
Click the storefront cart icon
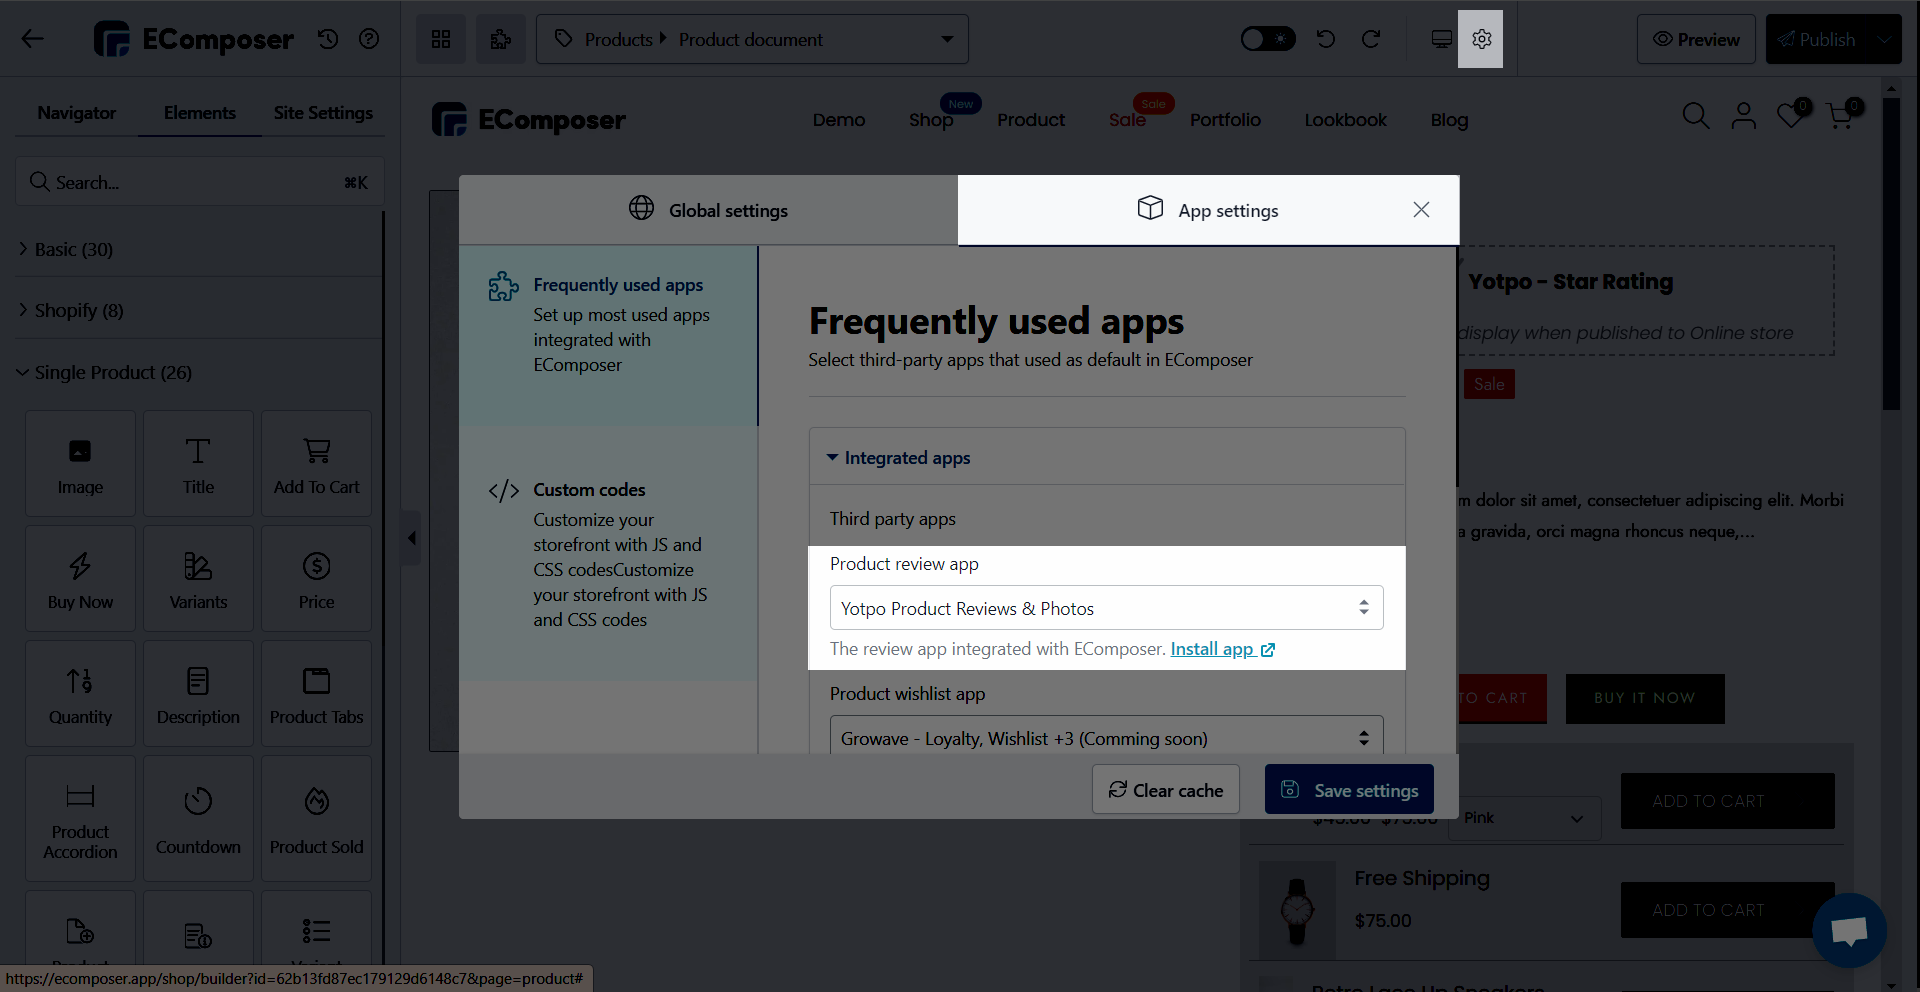[1841, 115]
